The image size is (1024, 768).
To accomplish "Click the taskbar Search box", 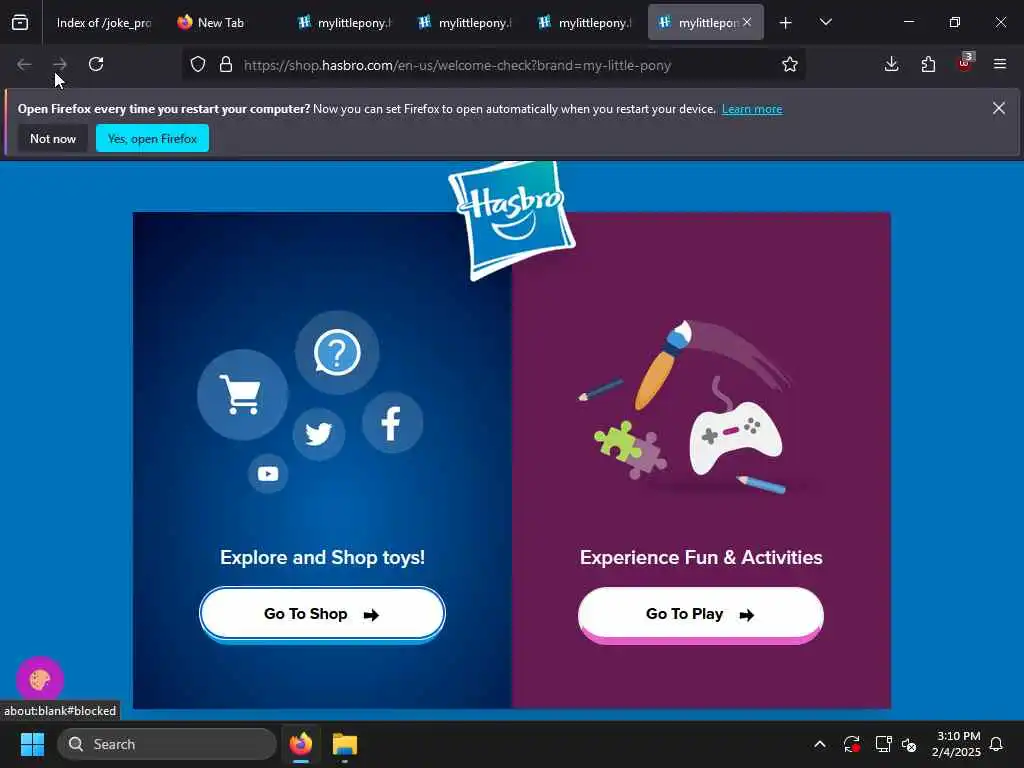I will click(x=167, y=744).
